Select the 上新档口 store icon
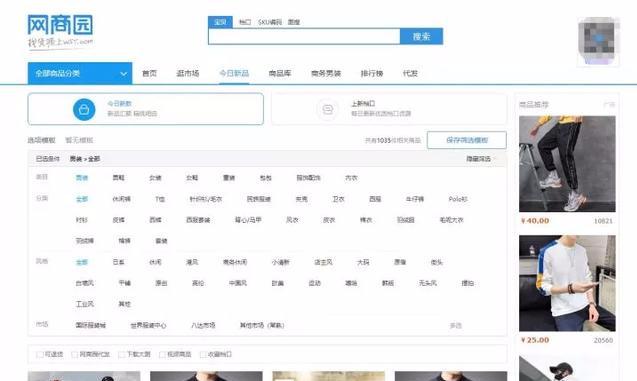Viewport: 637px width, 381px height. pyautogui.click(x=328, y=109)
